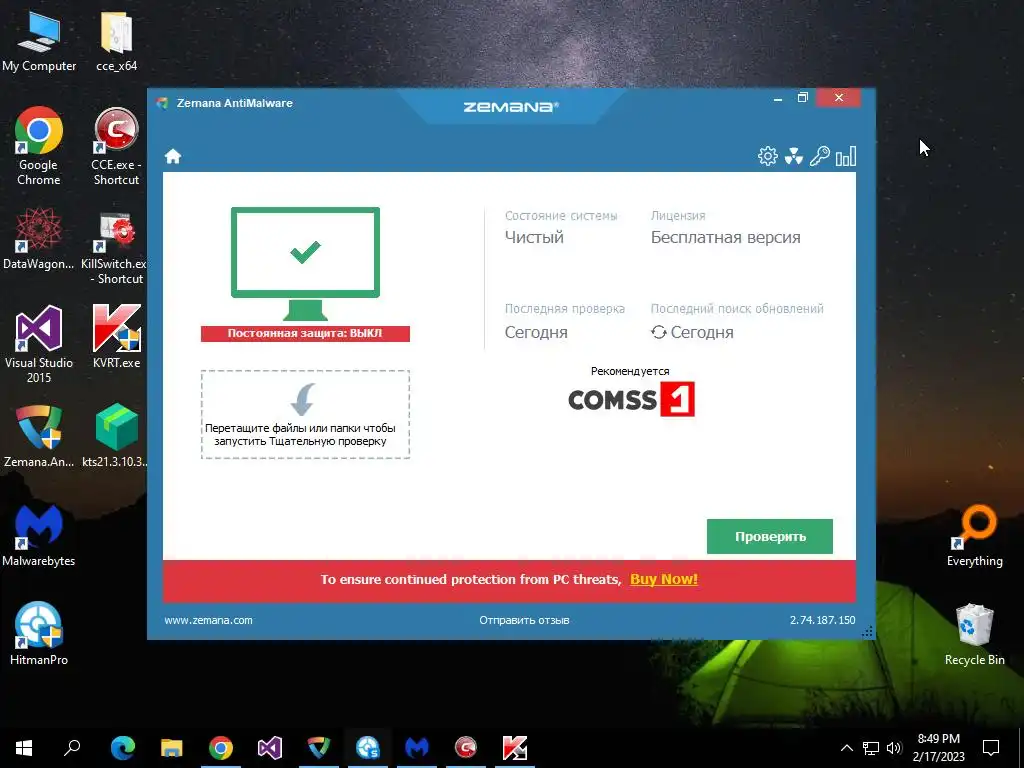Select kts21.3.10.3 installer desktop icon
This screenshot has width=1024, height=768.
click(116, 436)
